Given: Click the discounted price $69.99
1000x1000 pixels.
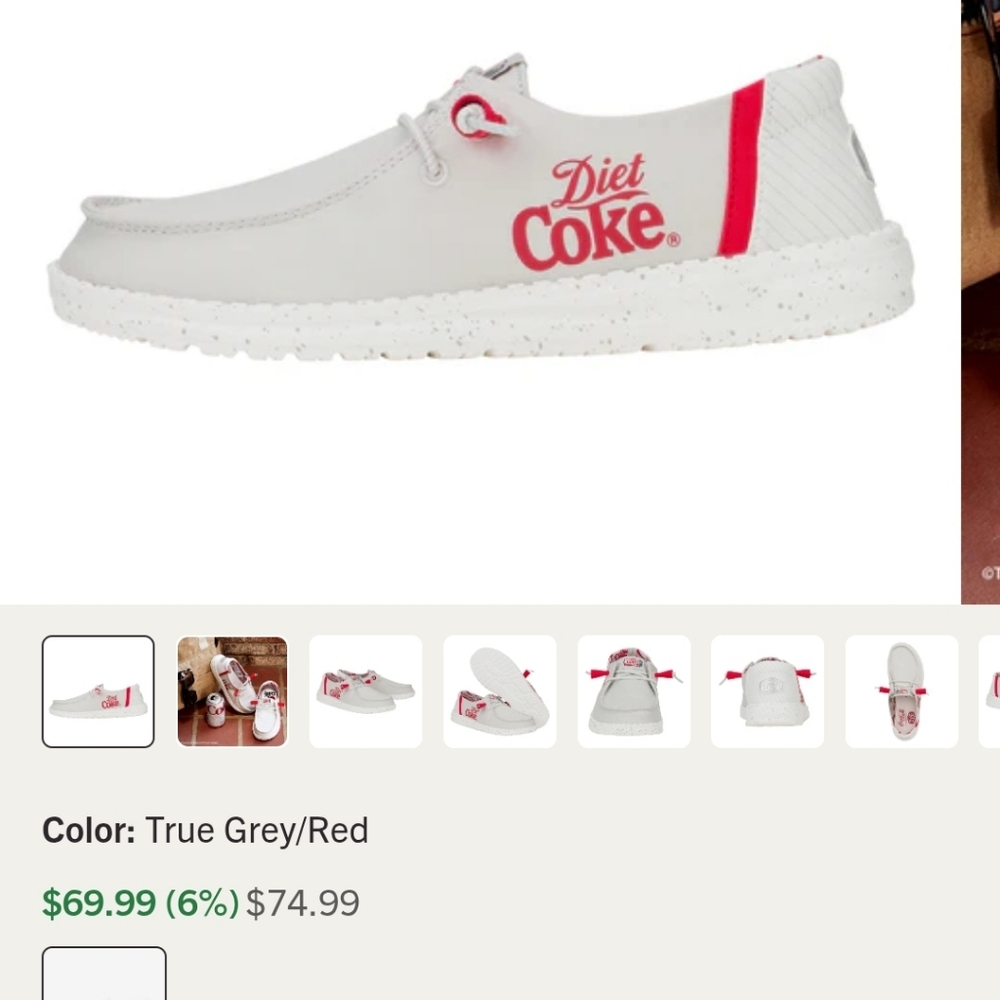Looking at the screenshot, I should (97, 902).
